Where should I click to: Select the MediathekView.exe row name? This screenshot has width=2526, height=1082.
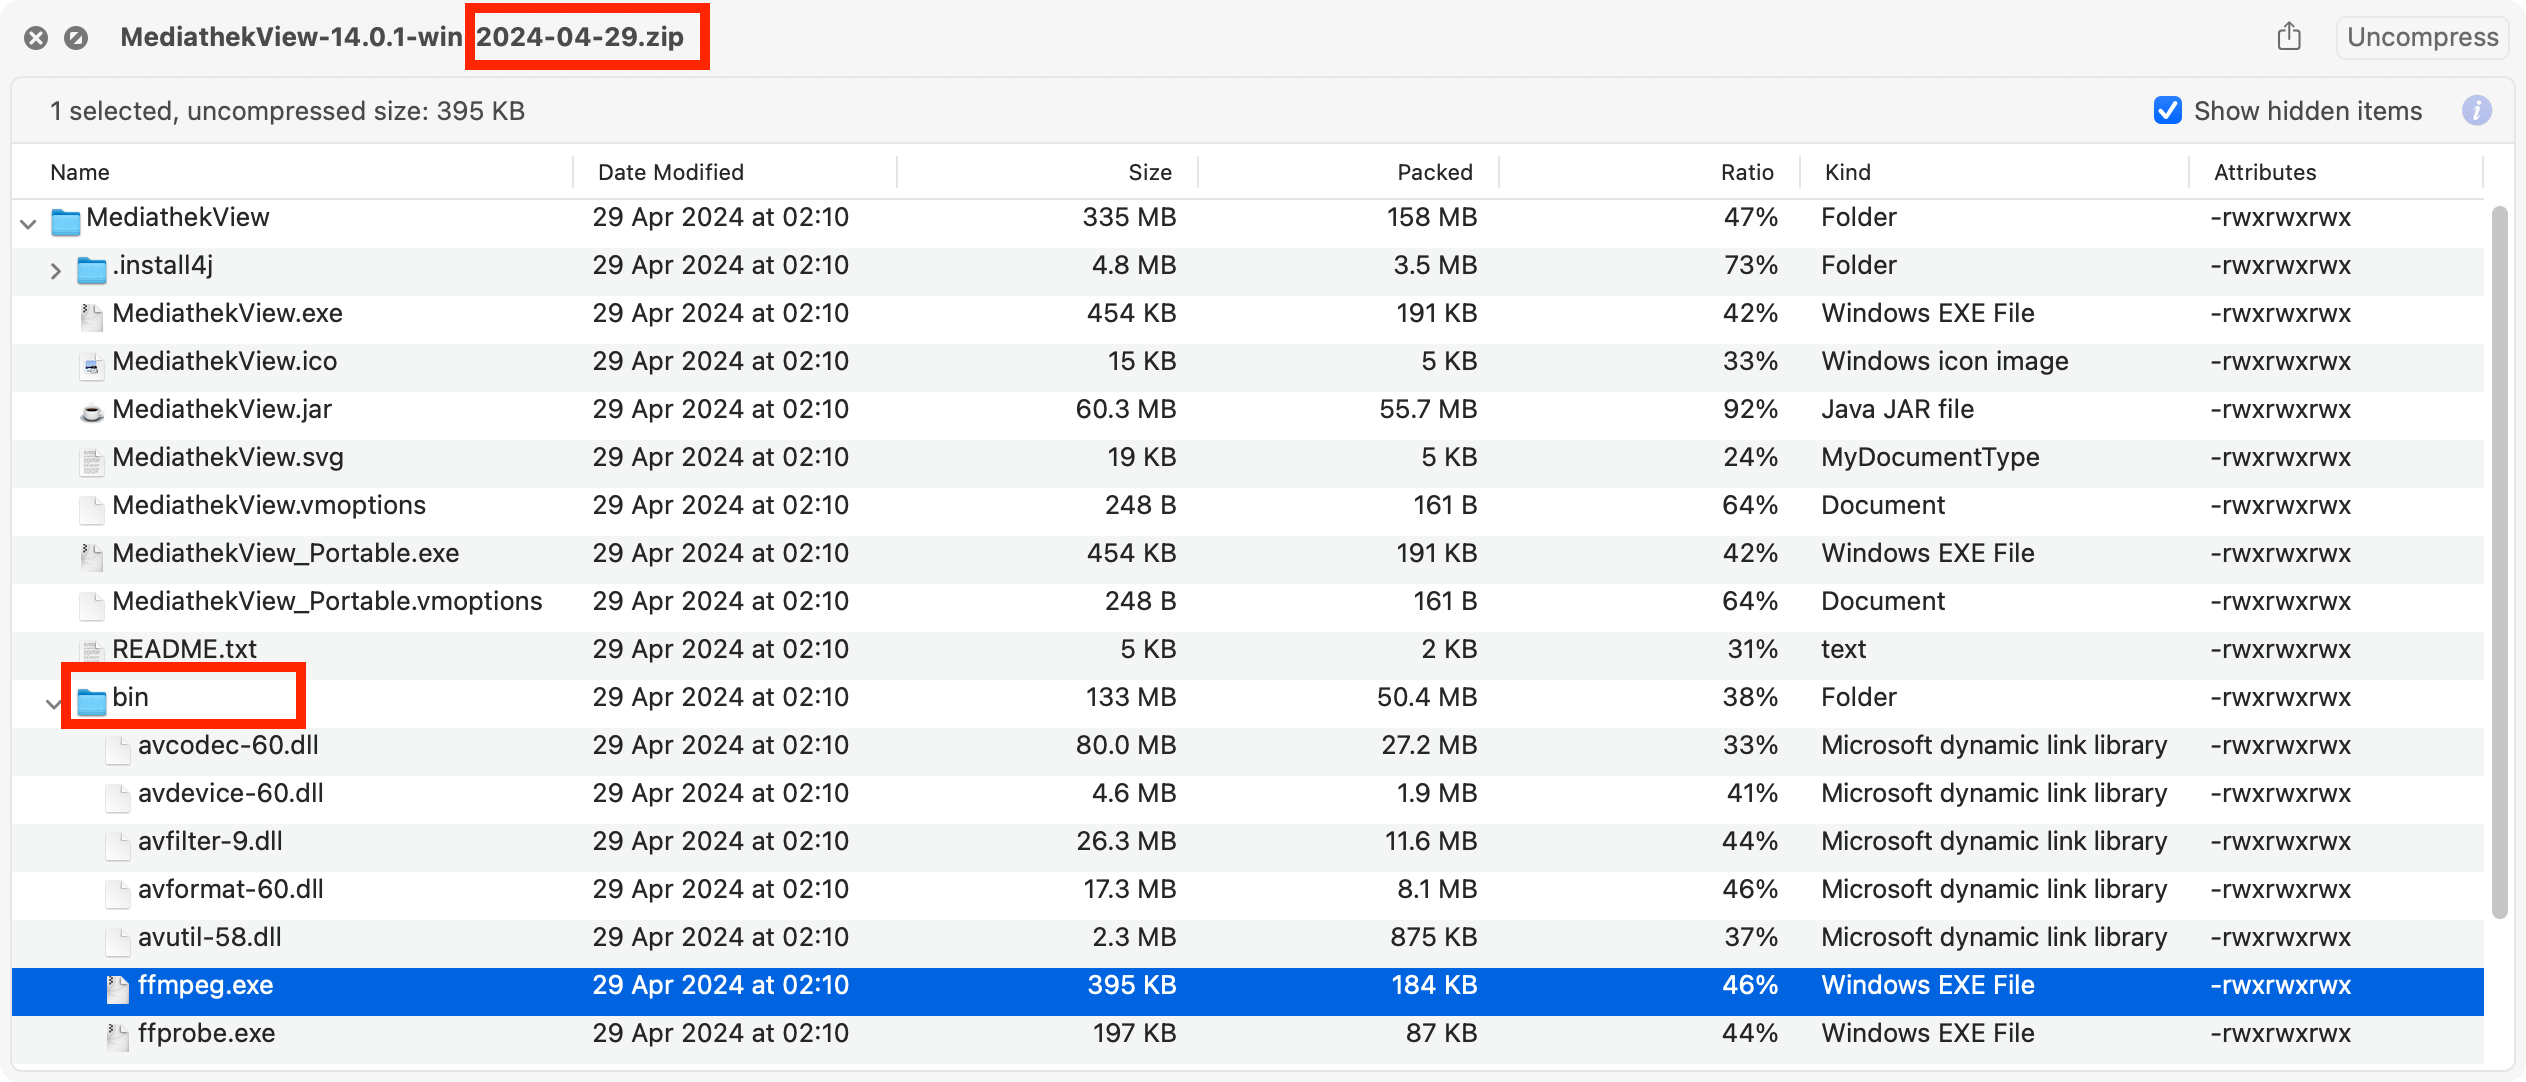pyautogui.click(x=227, y=313)
